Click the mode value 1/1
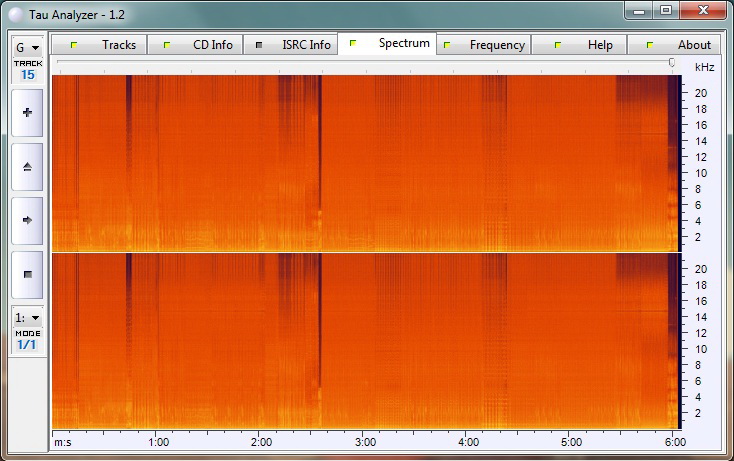The width and height of the screenshot is (734, 461). click(x=27, y=345)
